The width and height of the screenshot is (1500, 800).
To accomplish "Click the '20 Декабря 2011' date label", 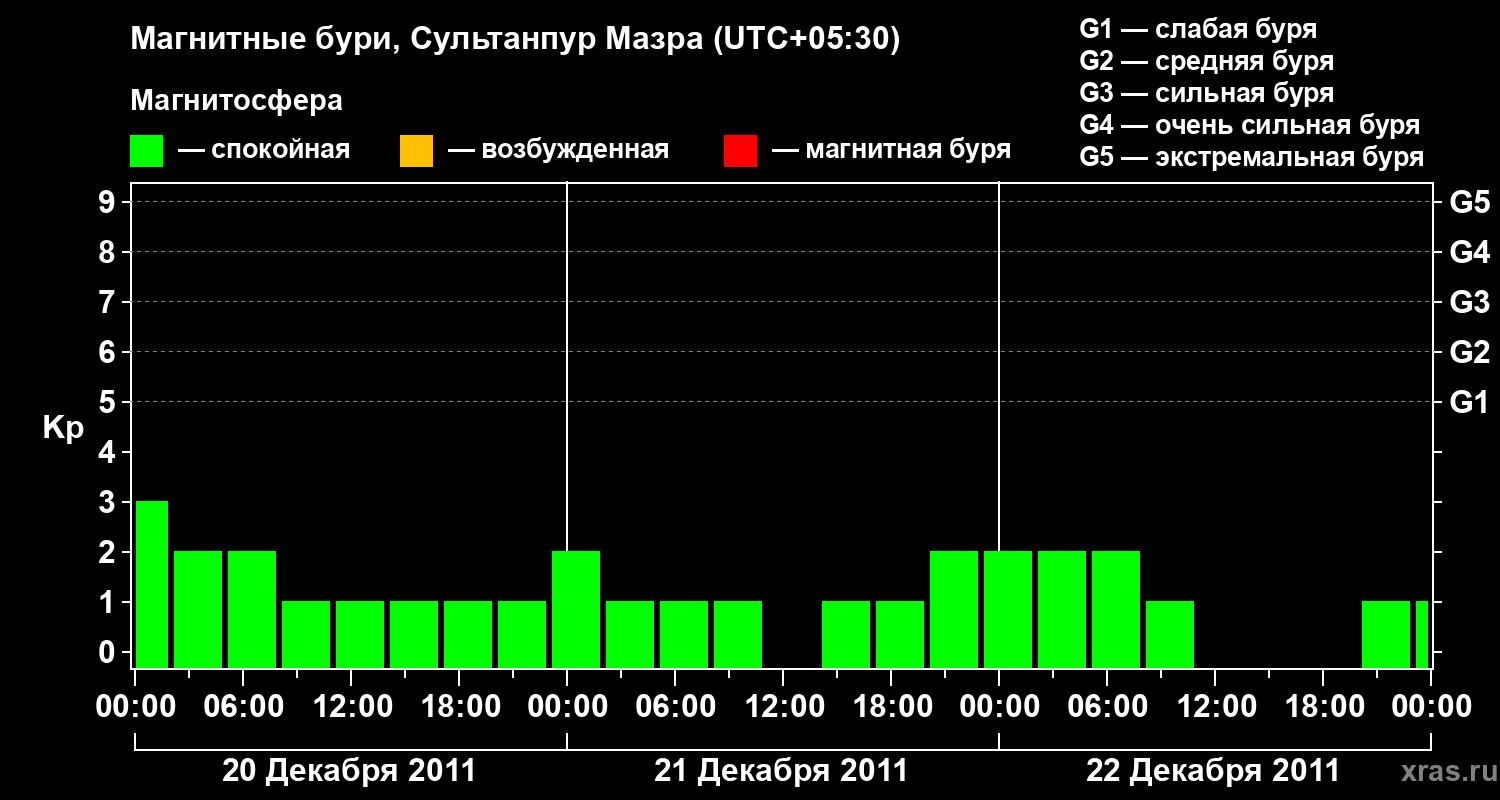I will (349, 771).
